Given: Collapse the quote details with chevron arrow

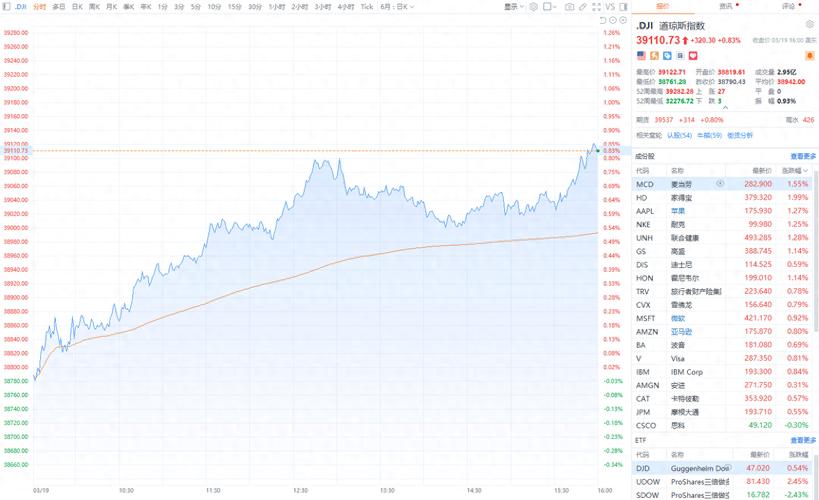Looking at the screenshot, I should 724,108.
